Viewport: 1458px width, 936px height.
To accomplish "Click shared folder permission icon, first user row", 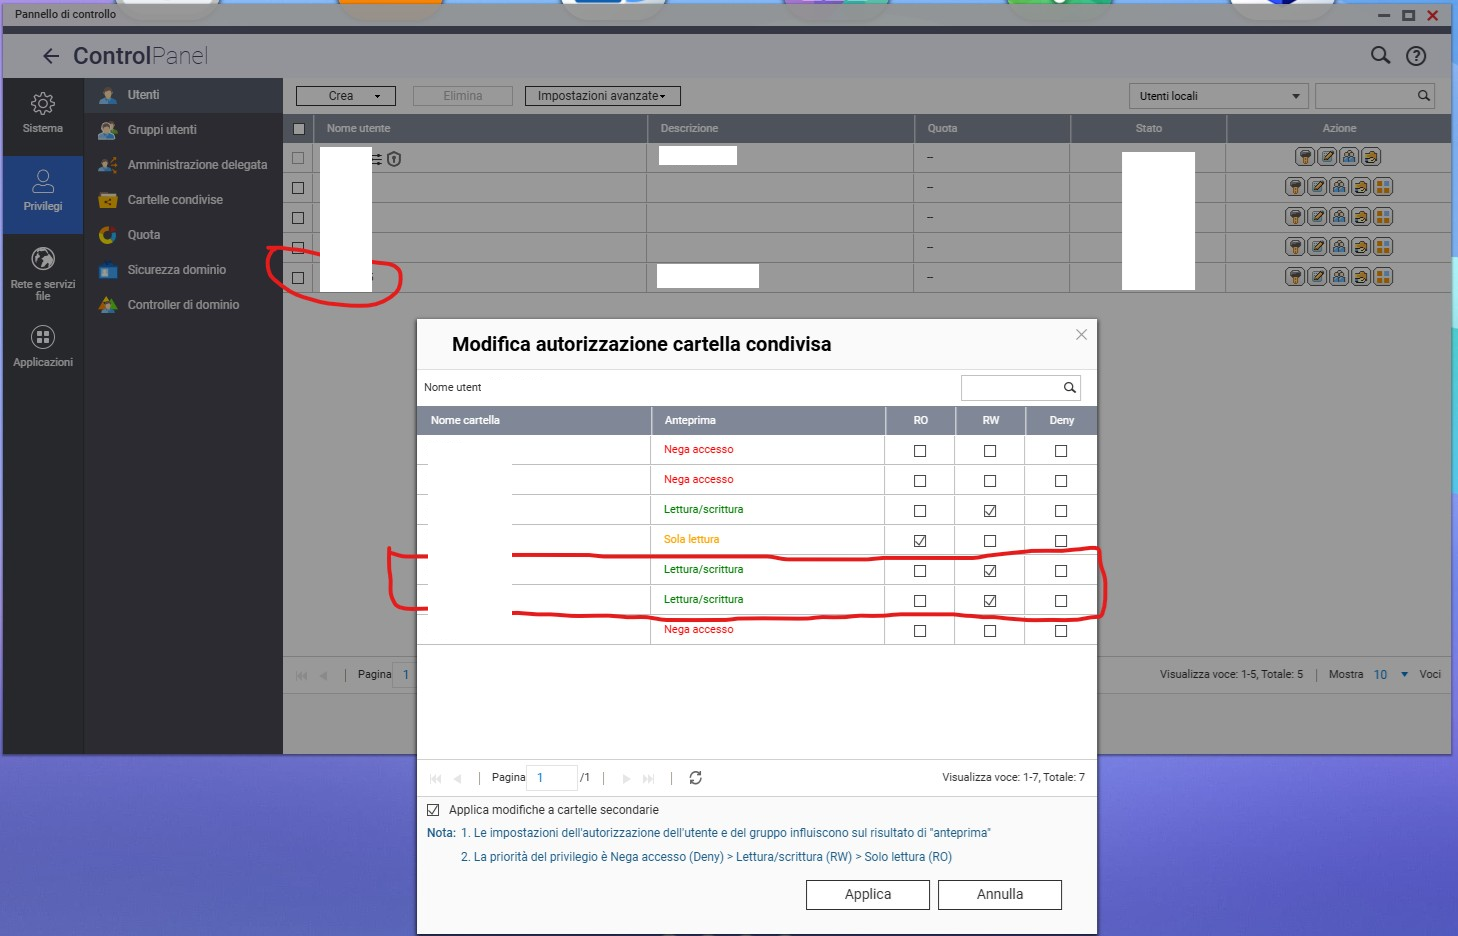I will (1371, 157).
